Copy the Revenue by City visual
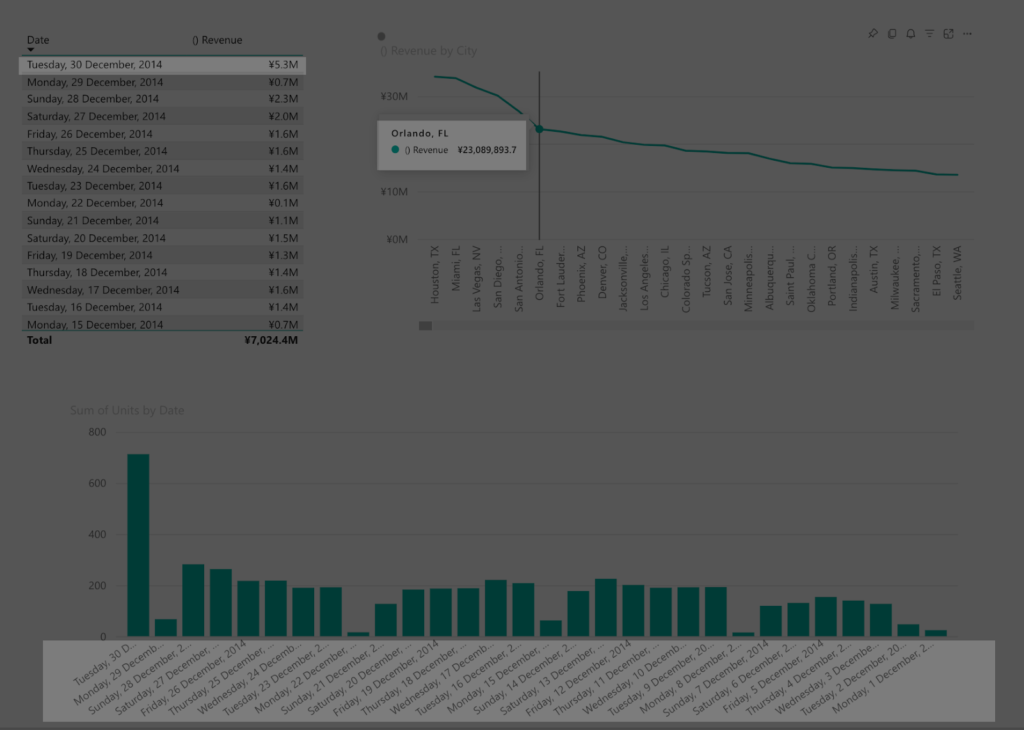Viewport: 1024px width, 730px height. point(892,34)
